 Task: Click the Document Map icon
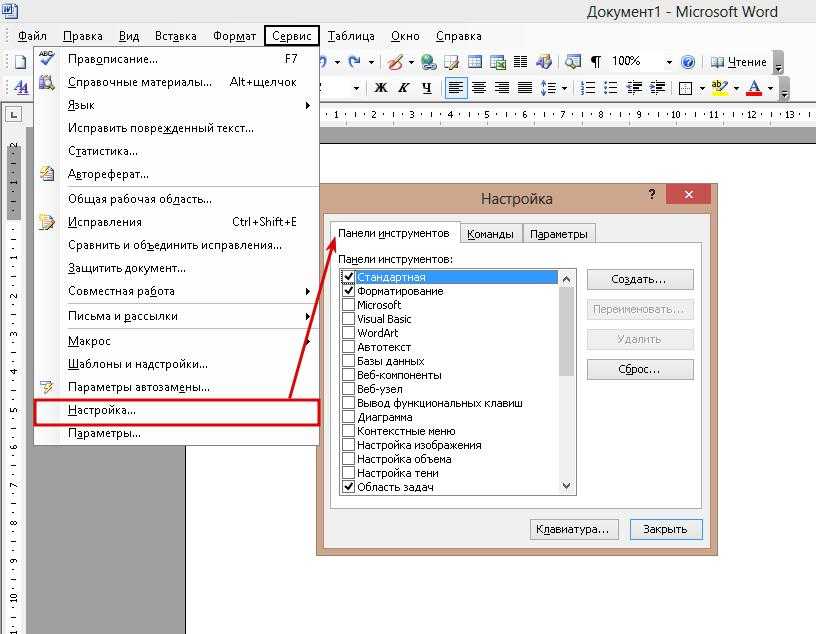pyautogui.click(x=572, y=62)
